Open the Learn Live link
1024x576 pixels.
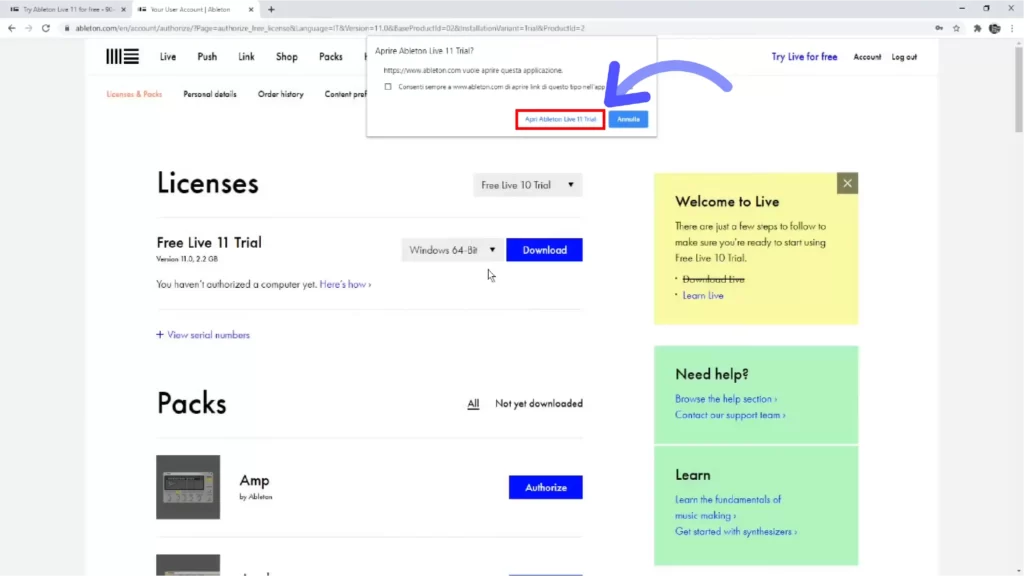(x=703, y=295)
